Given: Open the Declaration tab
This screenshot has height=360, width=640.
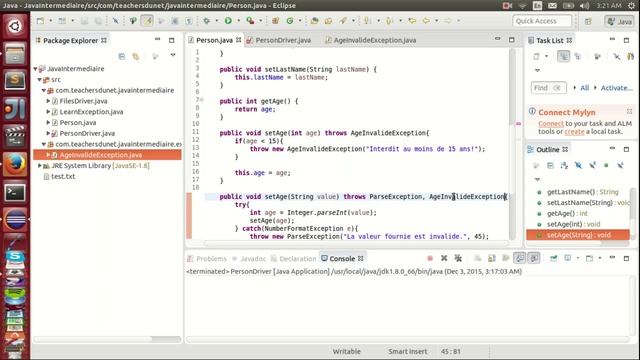Looking at the screenshot, I should 294,258.
